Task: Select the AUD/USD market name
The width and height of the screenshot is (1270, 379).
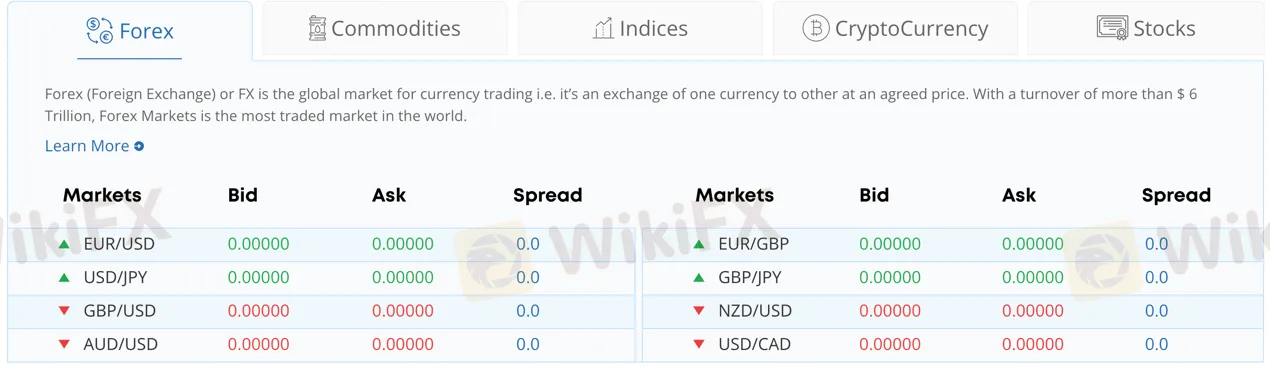Action: [x=121, y=344]
